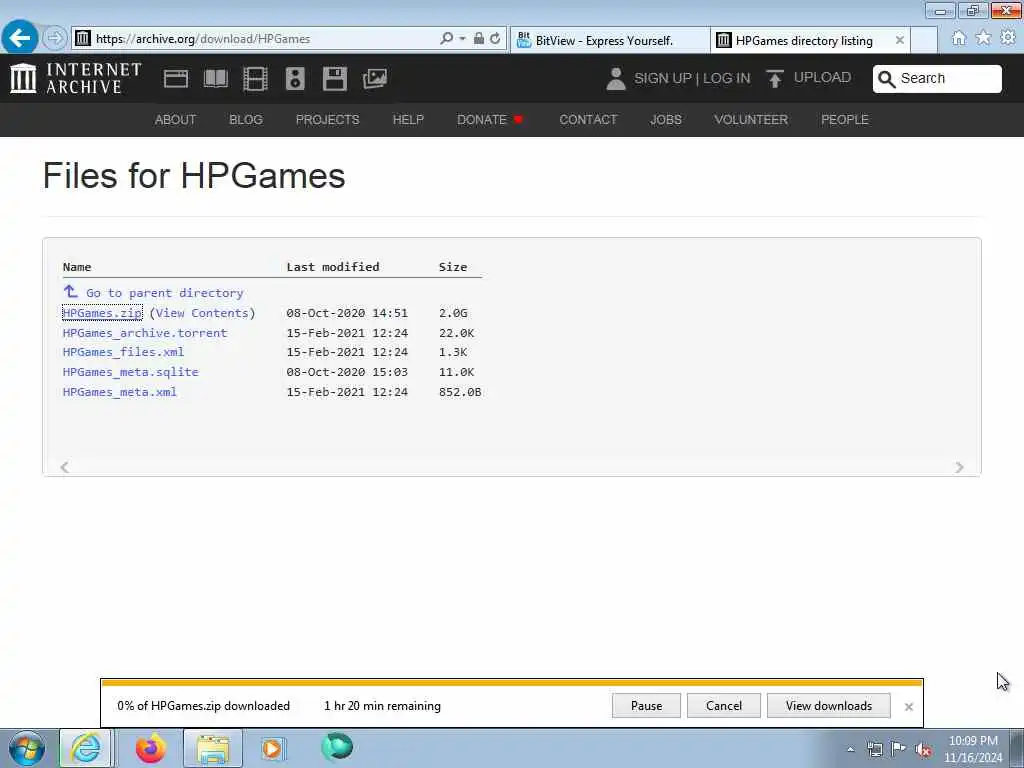Open the CONTACT menu item
The image size is (1024, 768).
click(x=588, y=120)
